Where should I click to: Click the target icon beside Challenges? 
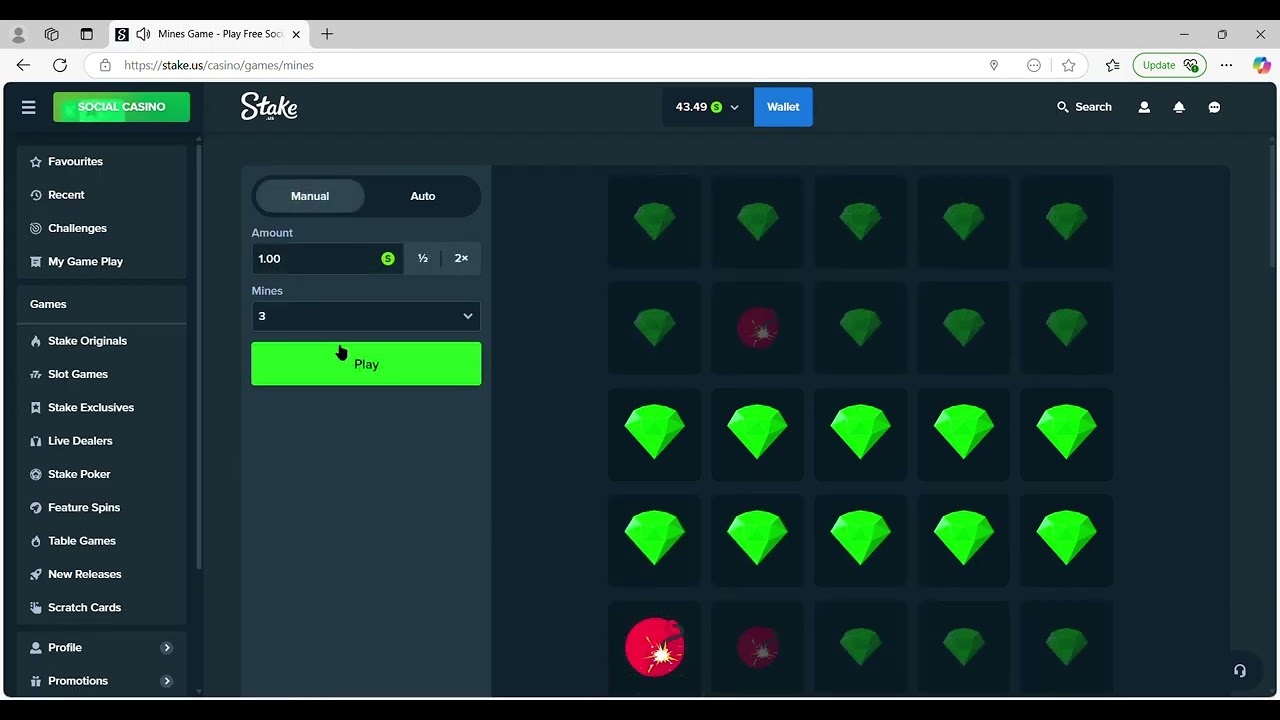(36, 228)
